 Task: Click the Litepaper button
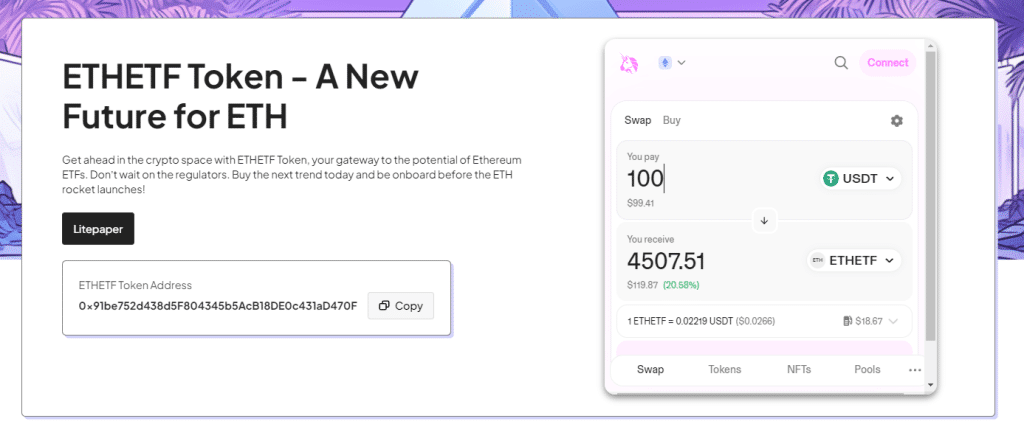pyautogui.click(x=98, y=228)
